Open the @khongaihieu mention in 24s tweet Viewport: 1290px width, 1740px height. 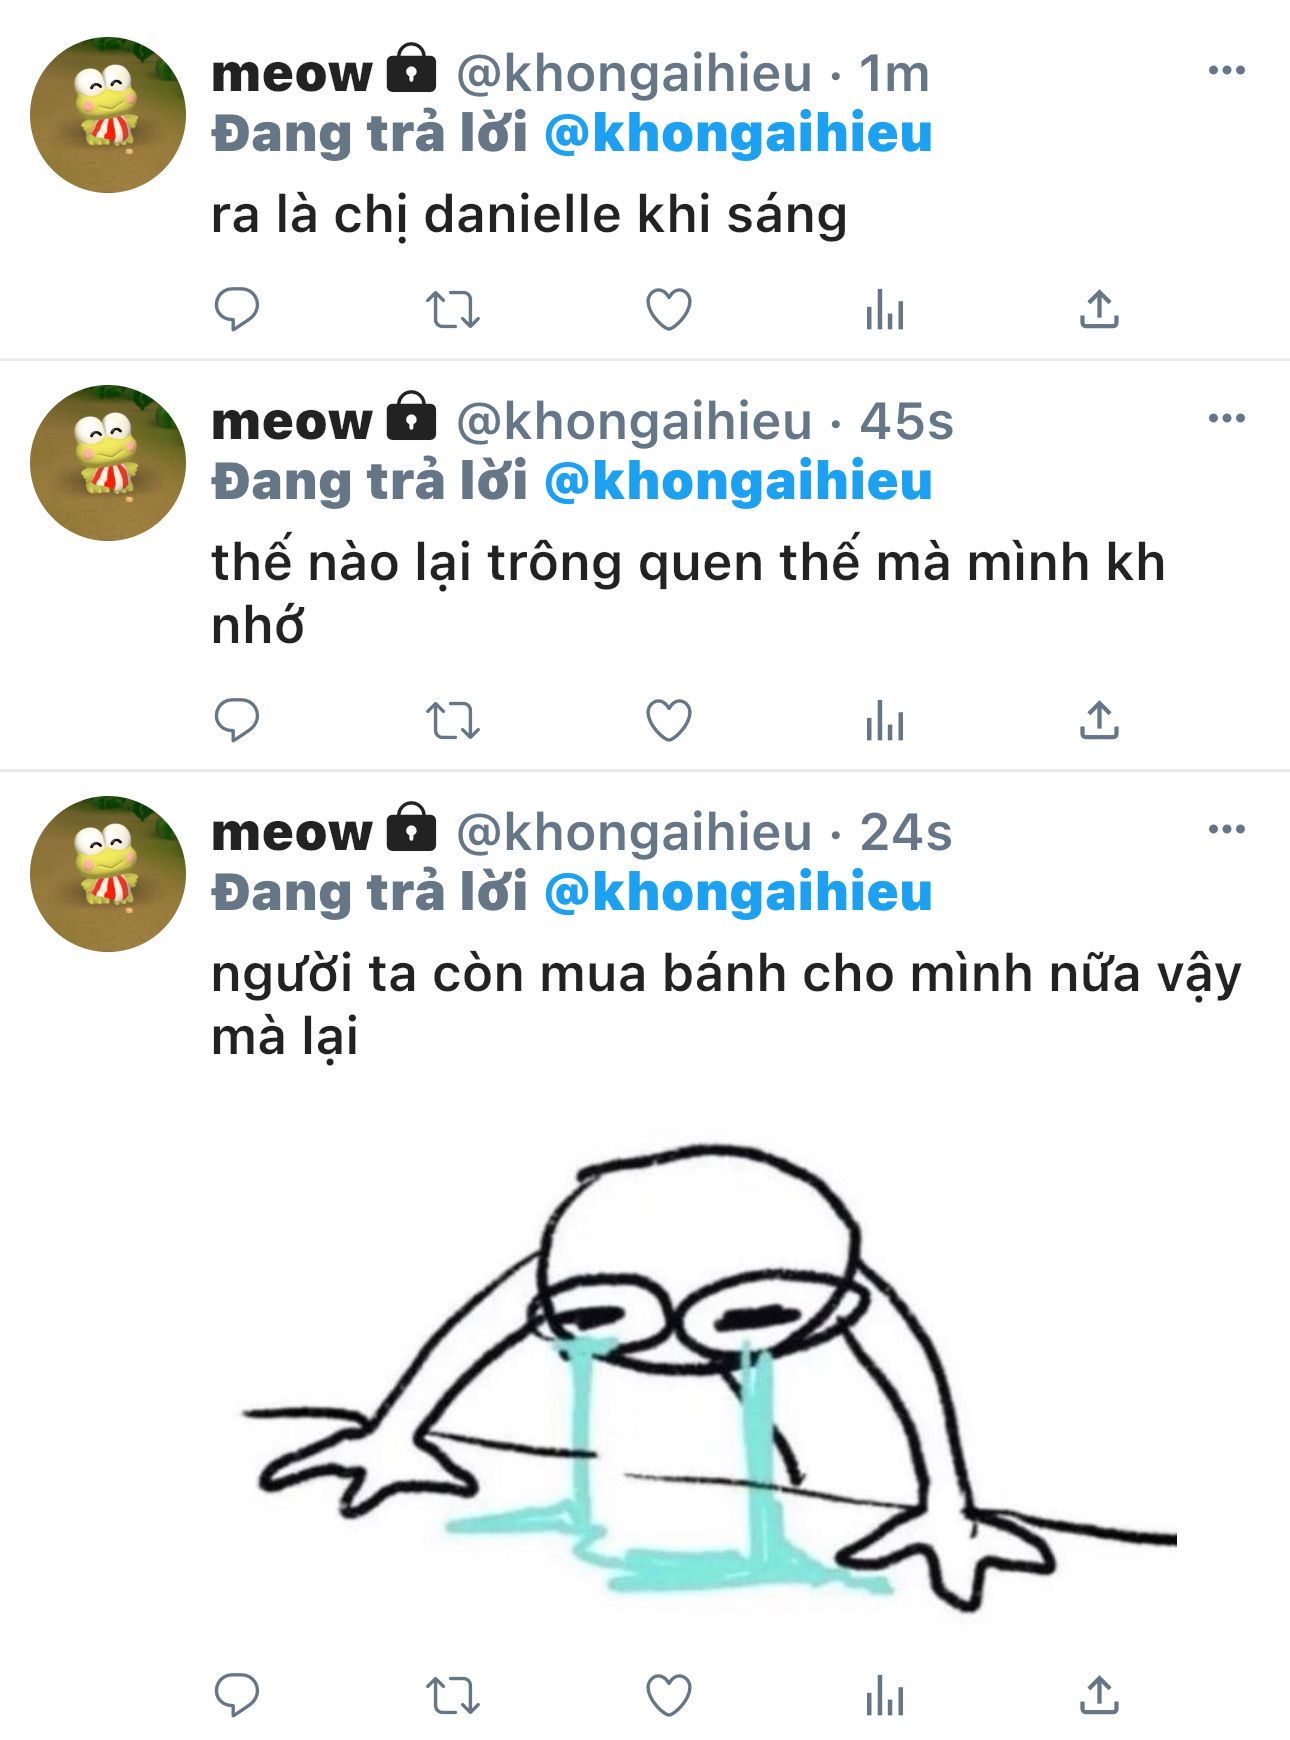tap(738, 892)
